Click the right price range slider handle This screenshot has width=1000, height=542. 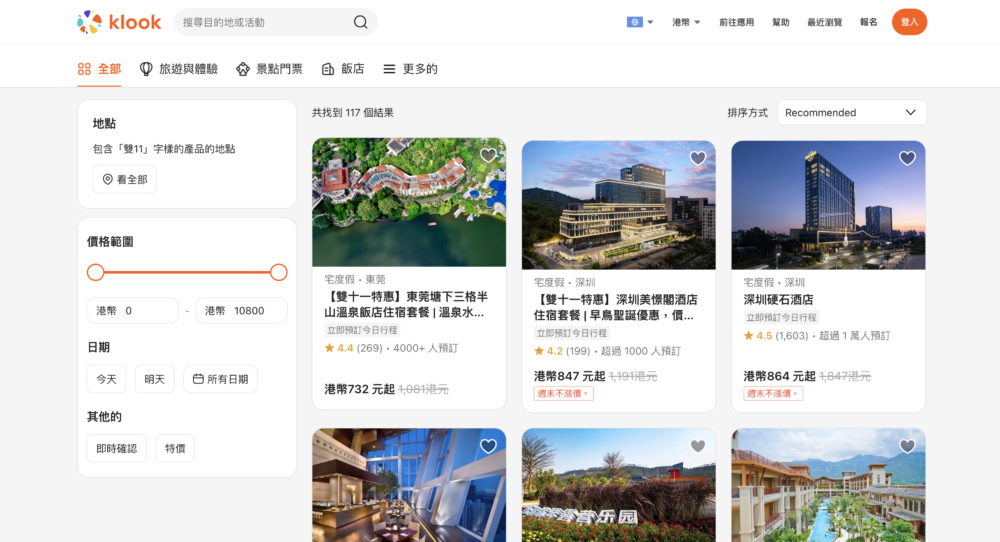click(x=279, y=272)
